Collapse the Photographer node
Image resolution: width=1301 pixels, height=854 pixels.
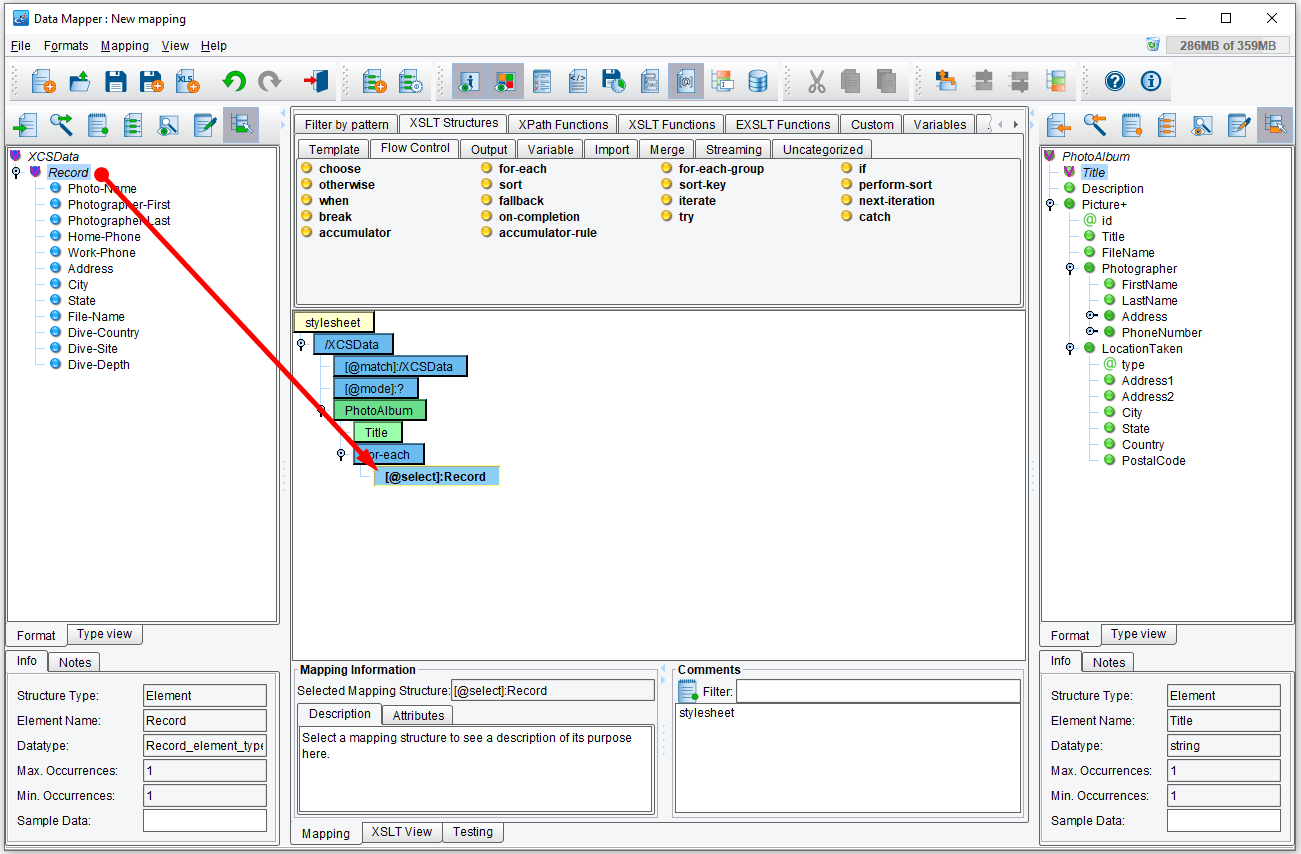(x=1070, y=269)
